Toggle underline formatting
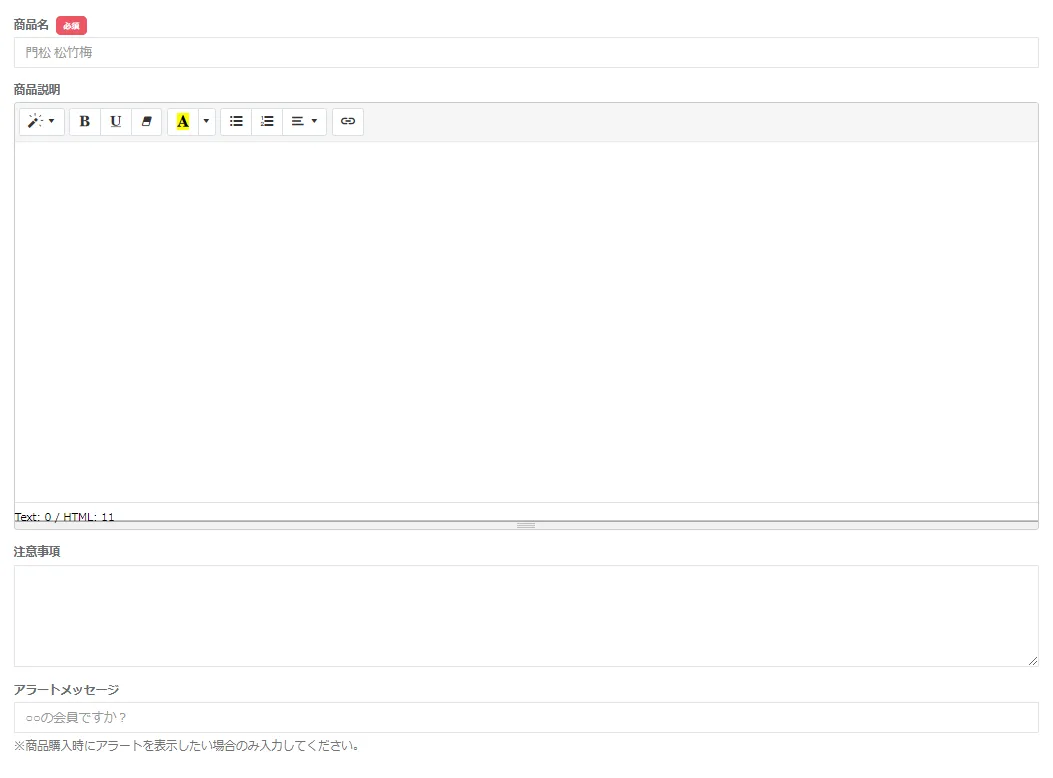The width and height of the screenshot is (1053, 778). (x=116, y=121)
